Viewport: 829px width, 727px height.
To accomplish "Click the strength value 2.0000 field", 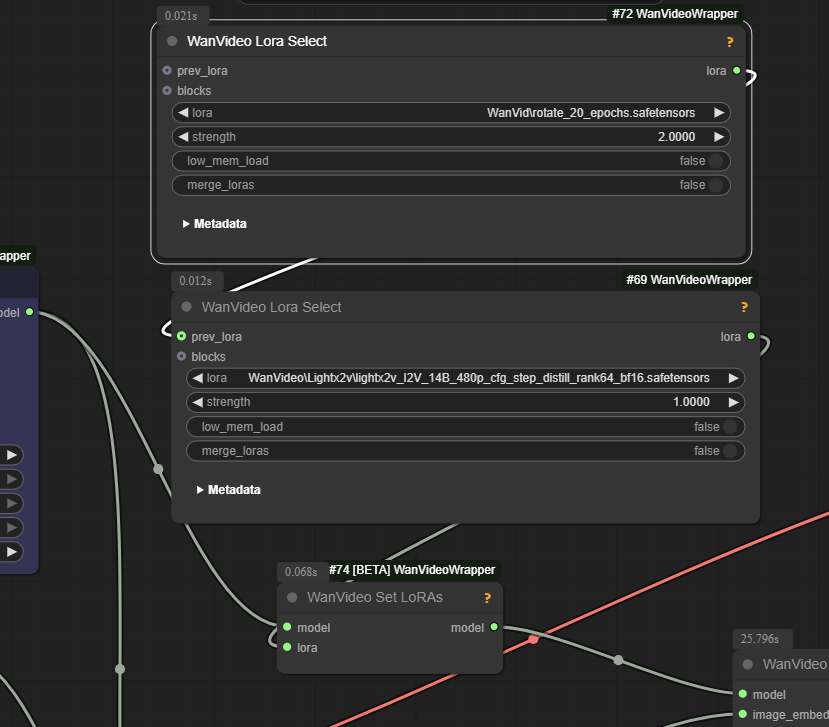I will tap(451, 137).
